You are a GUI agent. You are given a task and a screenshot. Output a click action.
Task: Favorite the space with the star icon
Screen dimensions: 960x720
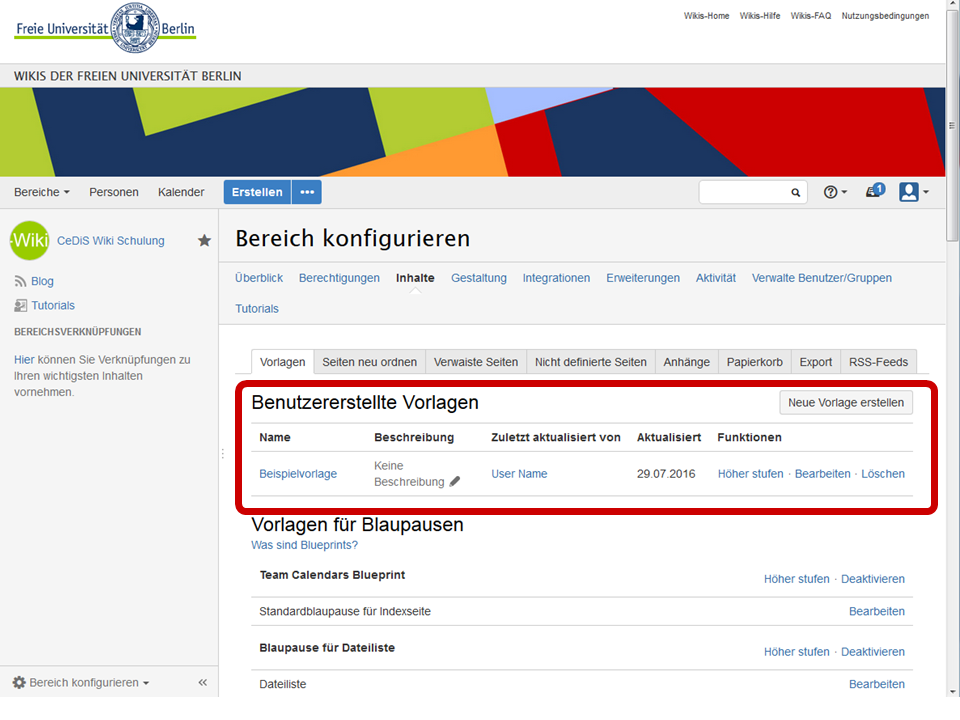pyautogui.click(x=204, y=241)
